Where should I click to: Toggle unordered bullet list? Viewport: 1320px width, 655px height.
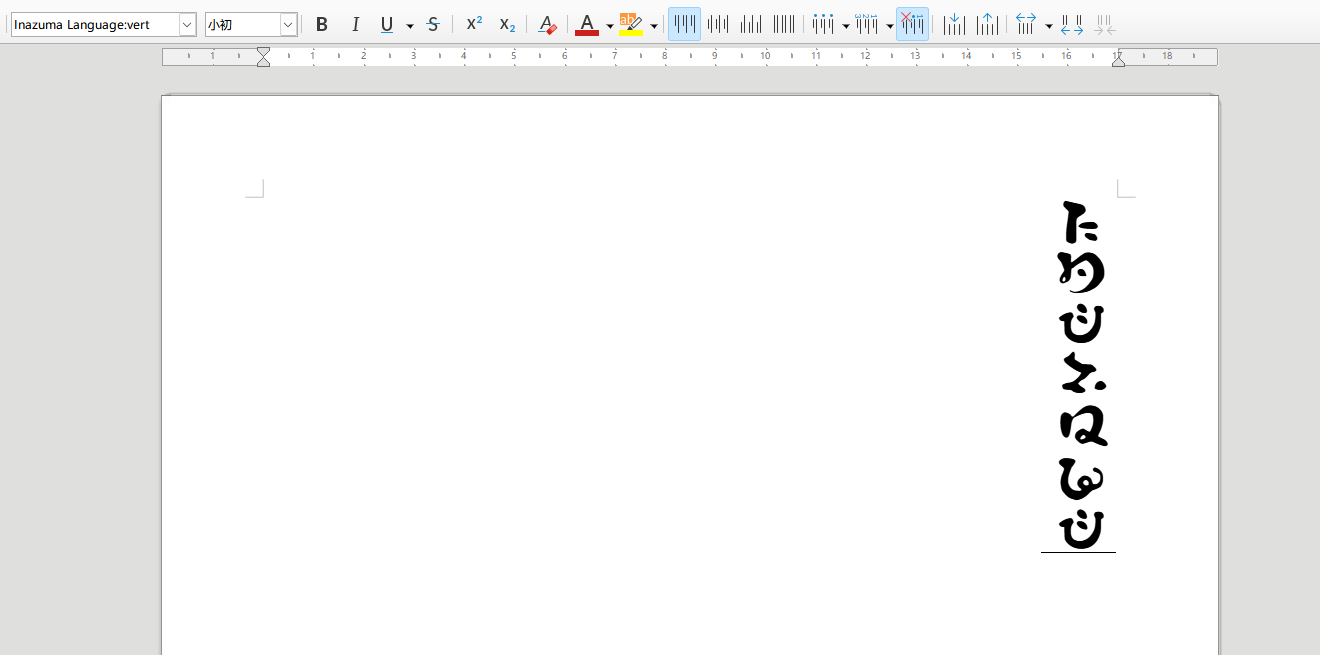[823, 24]
